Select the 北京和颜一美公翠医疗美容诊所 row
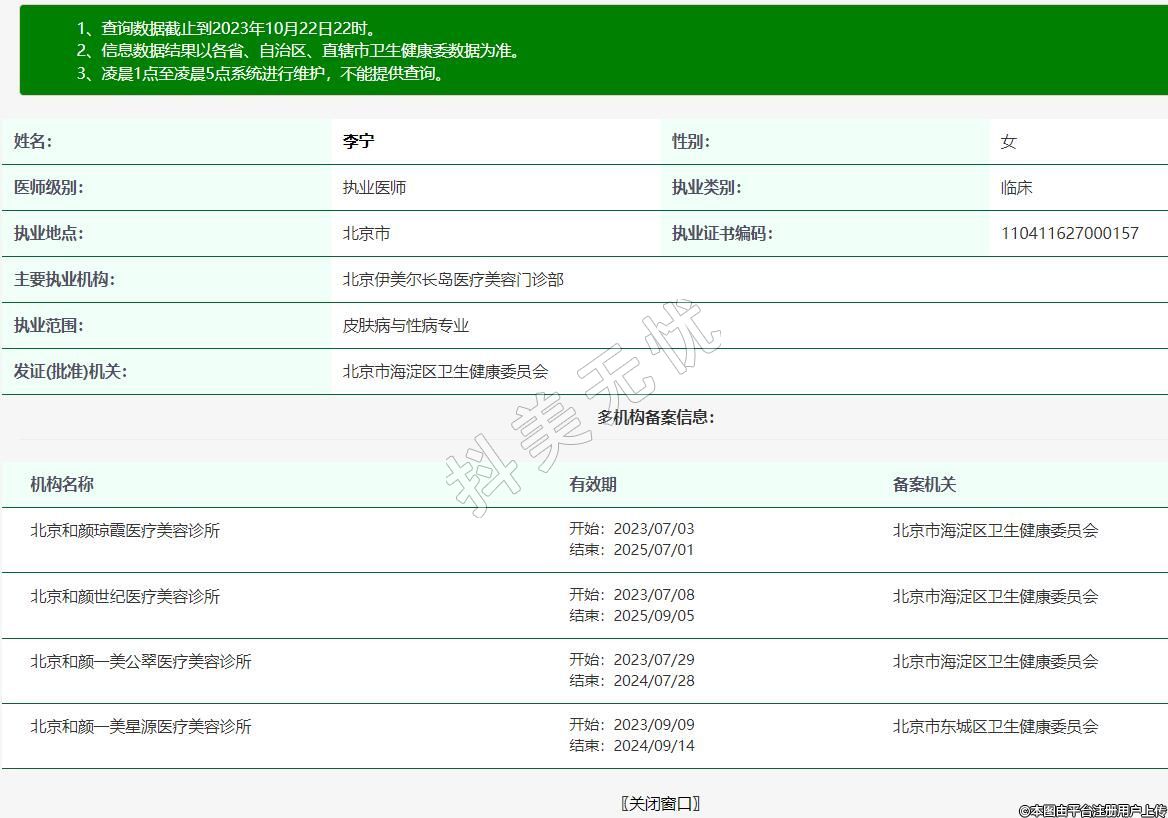The height and width of the screenshot is (818, 1168). pos(141,662)
